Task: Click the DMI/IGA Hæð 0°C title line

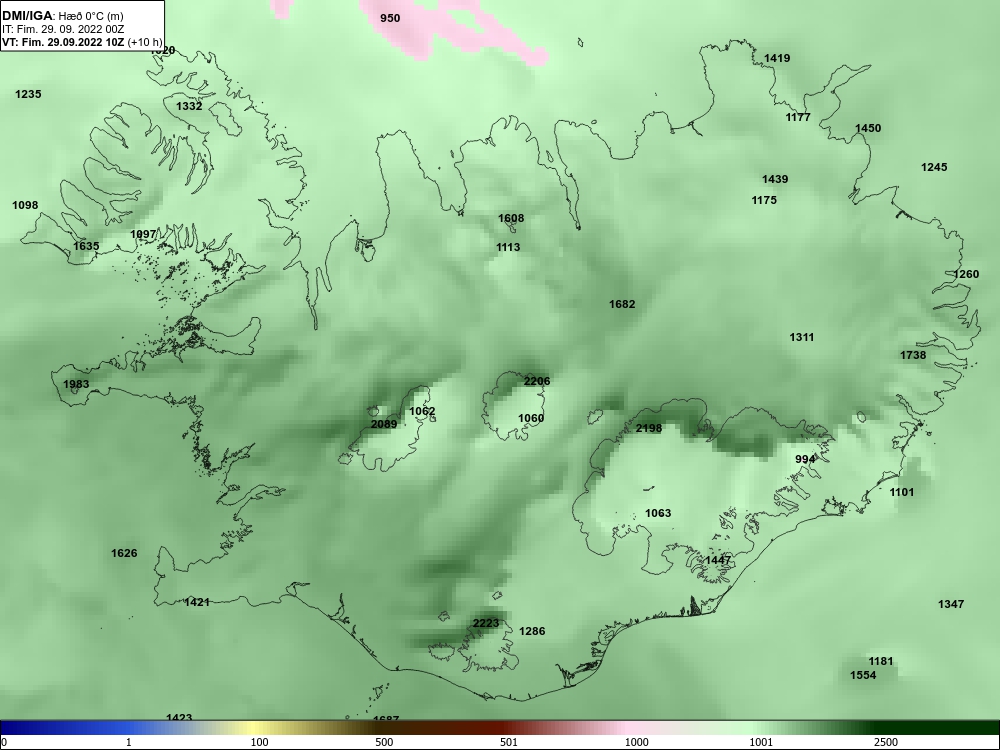Action: (x=63, y=16)
